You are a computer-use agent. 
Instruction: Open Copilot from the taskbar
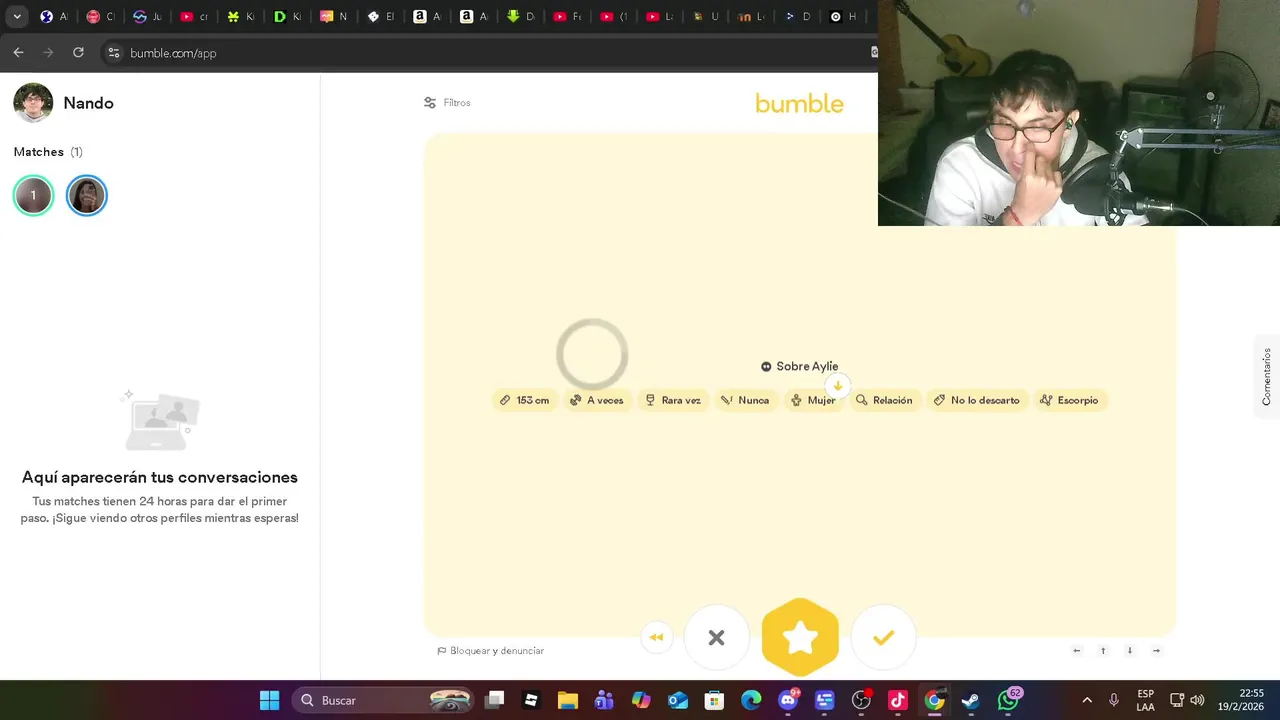click(x=641, y=700)
